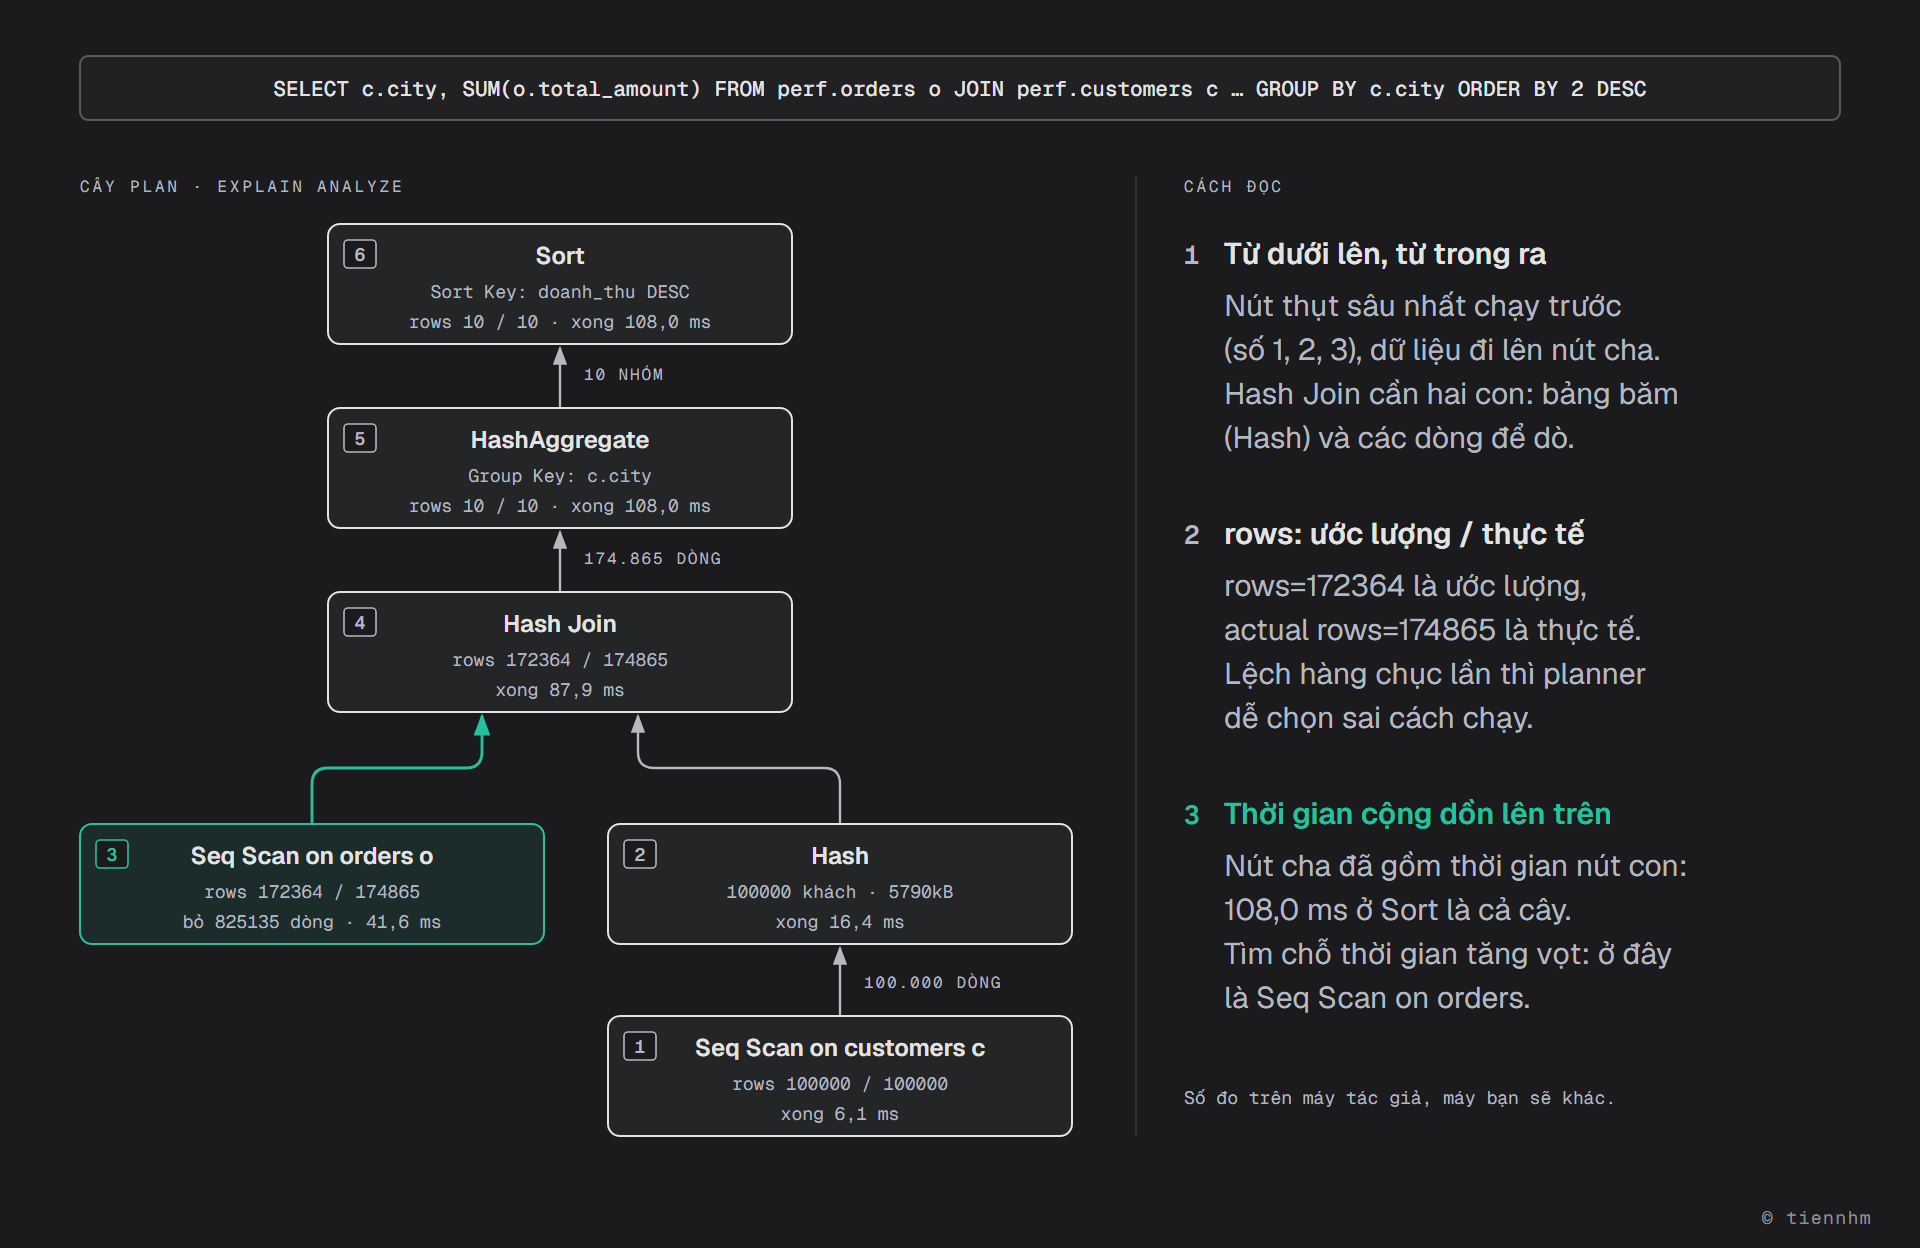
Task: Click the Hash node title
Action: click(x=839, y=856)
